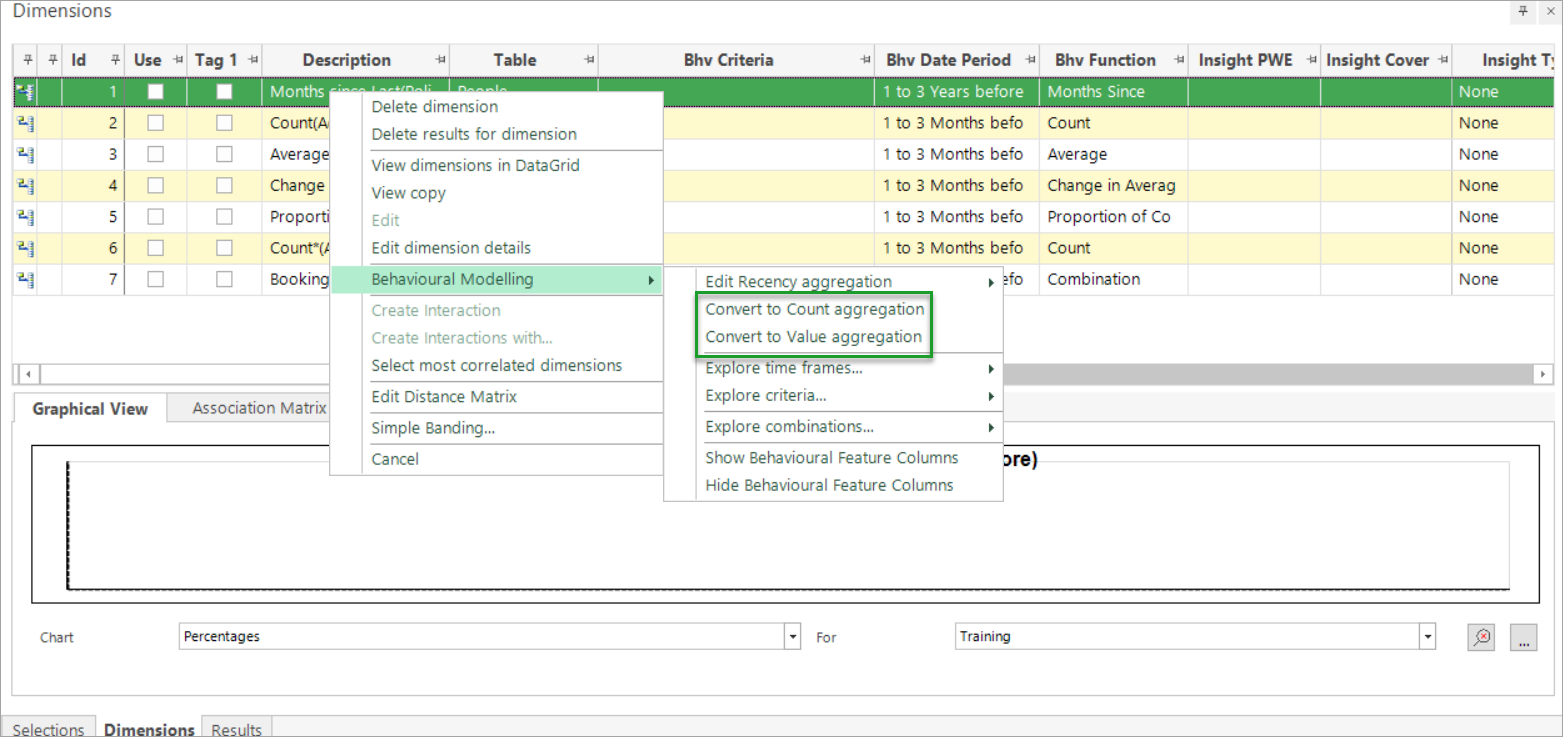Viewport: 1563px width, 737px height.
Task: Click the 'Months Since' Bhv Function cell
Action: tap(1114, 92)
